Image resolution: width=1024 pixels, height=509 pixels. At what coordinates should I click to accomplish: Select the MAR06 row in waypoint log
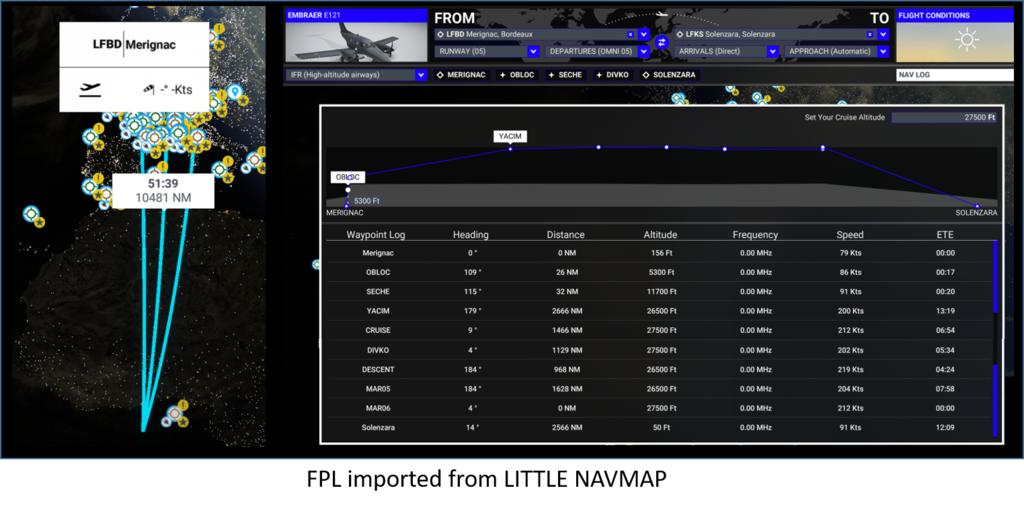pyautogui.click(x=660, y=408)
